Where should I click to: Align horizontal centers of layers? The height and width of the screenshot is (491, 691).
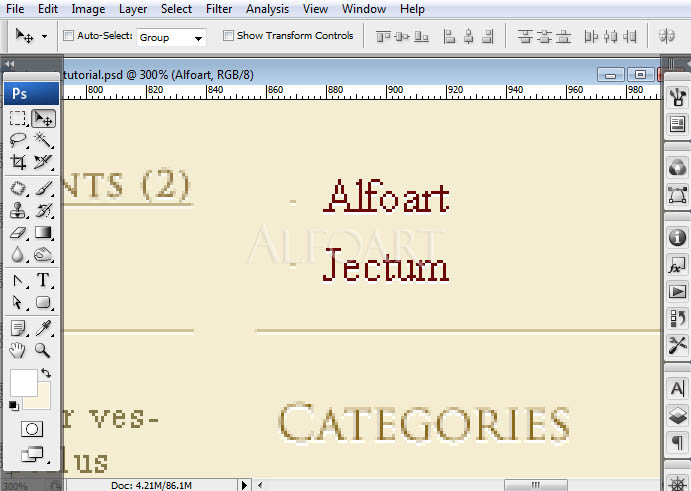coord(468,37)
